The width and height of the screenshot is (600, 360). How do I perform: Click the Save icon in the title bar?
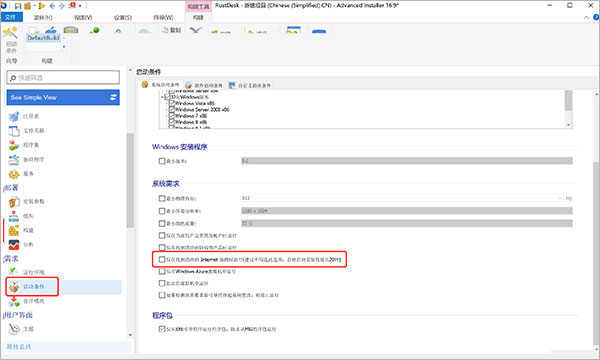pyautogui.click(x=18, y=6)
